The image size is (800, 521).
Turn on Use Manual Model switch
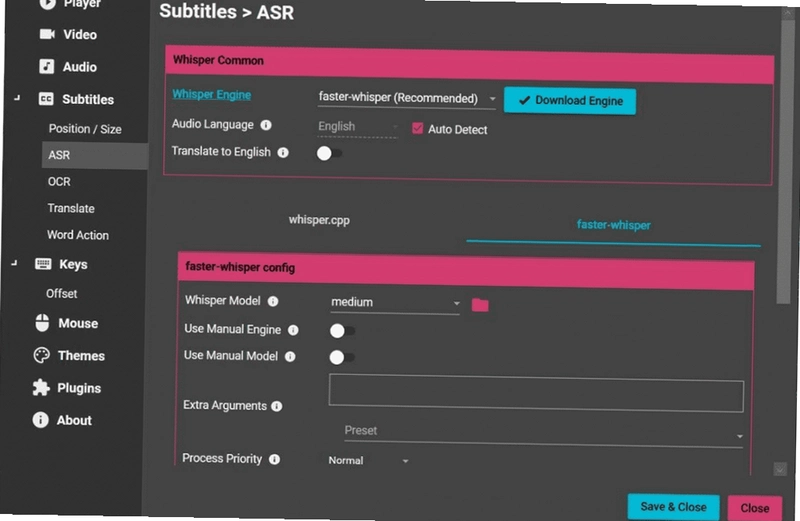341,357
